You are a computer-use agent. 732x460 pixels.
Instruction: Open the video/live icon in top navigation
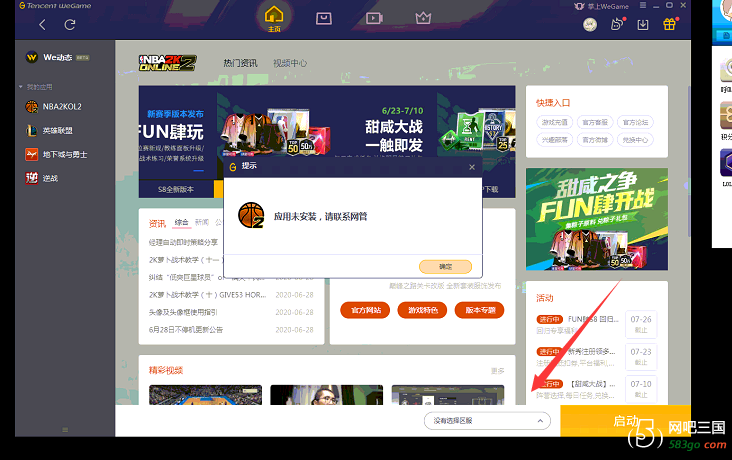[374, 18]
